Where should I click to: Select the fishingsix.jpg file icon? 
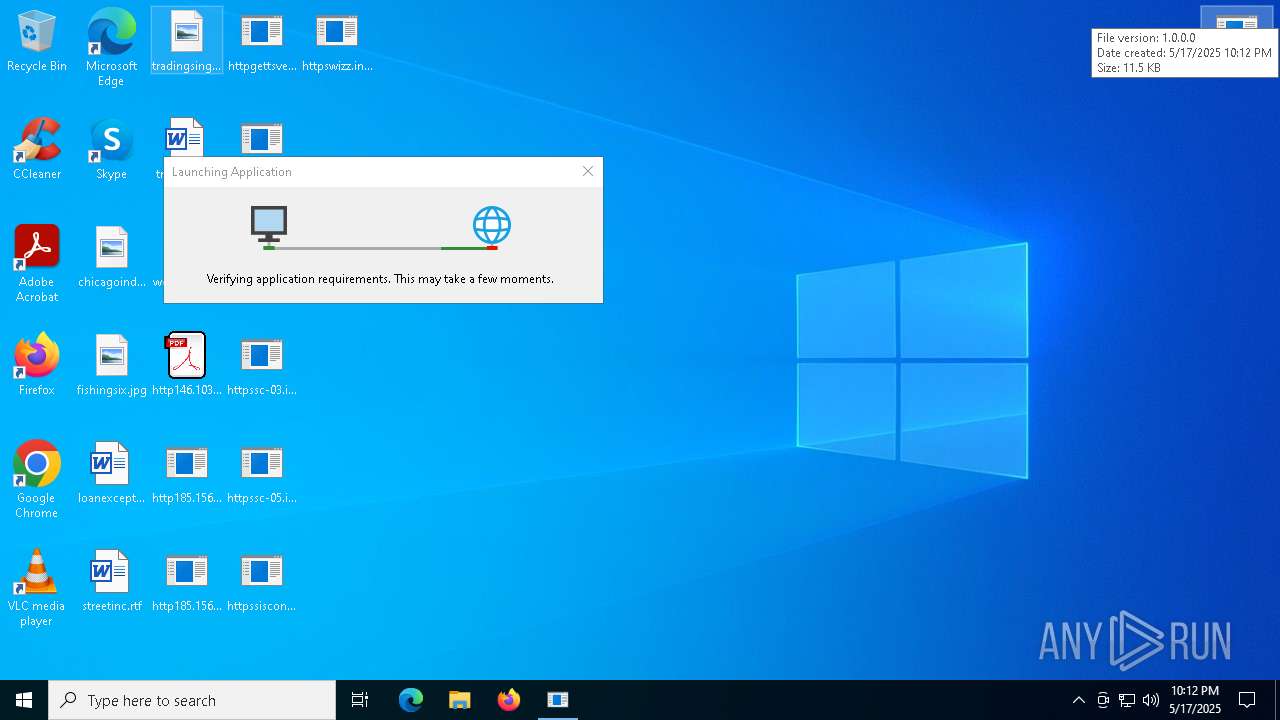112,365
